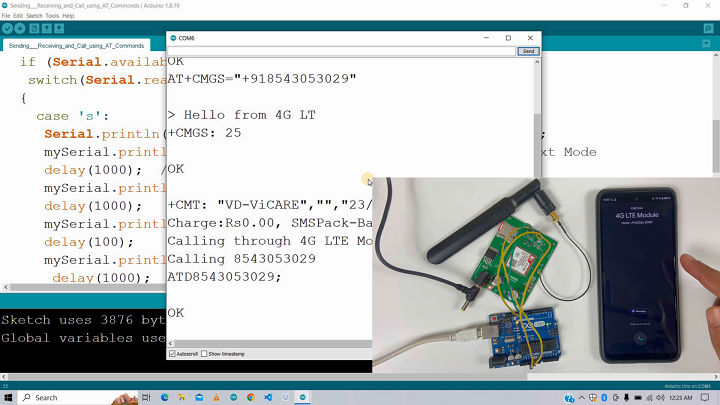Click the AT+CMGS="+918543053029" line
The height and width of the screenshot is (405, 720).
(x=262, y=79)
